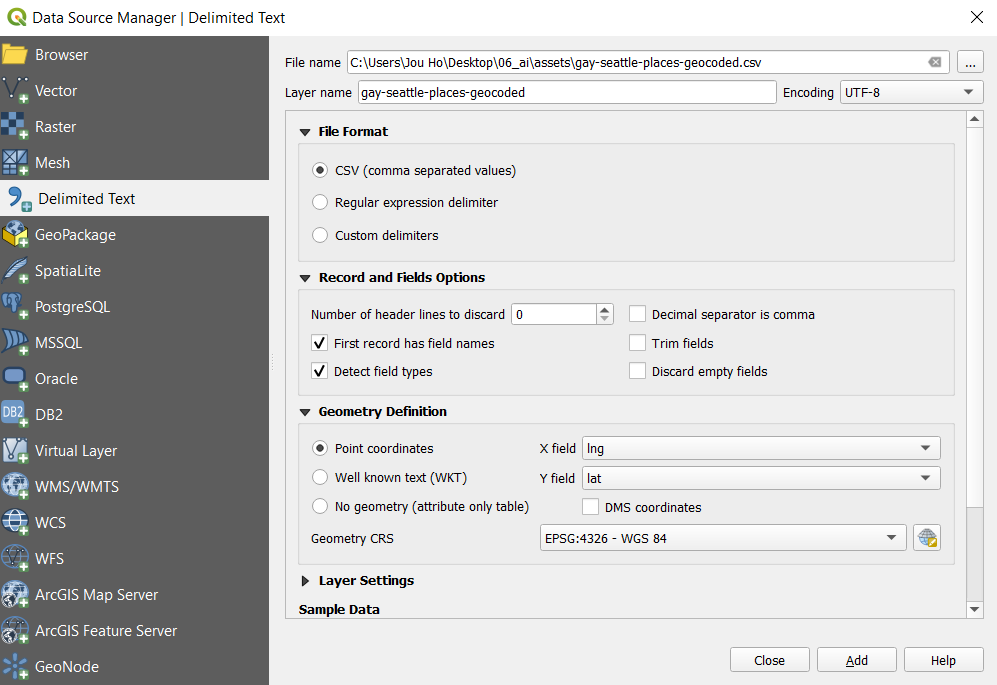Click the Virtual Layer icon
Viewport: 997px width, 685px height.
15,451
